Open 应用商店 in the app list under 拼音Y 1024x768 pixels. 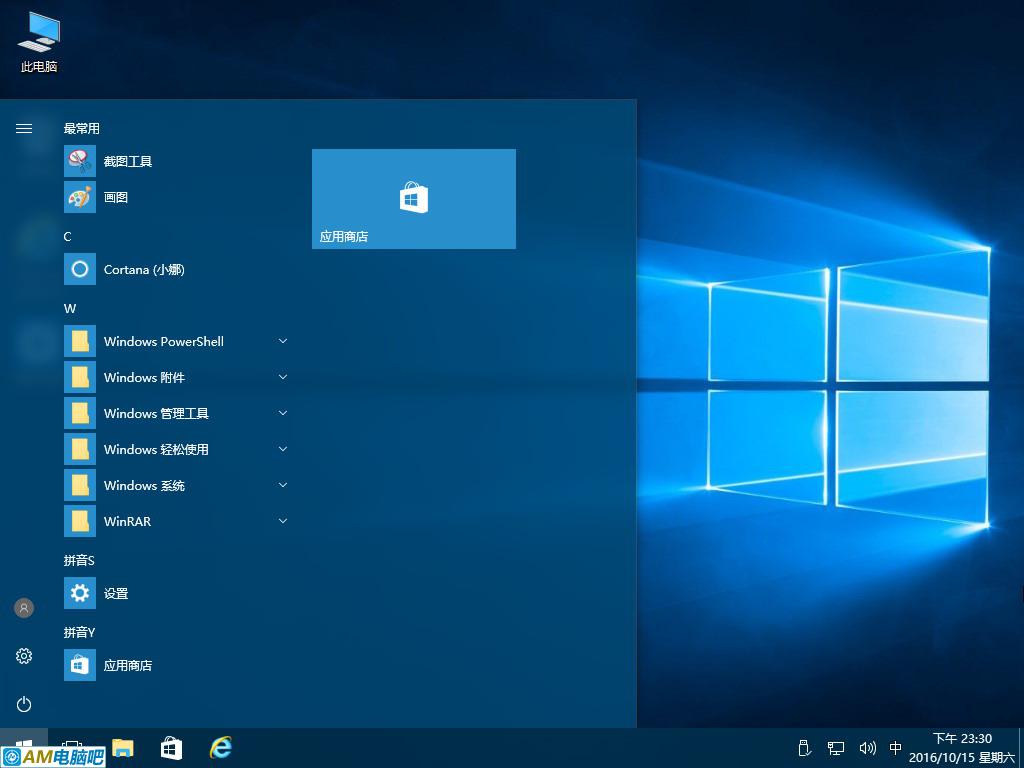click(x=178, y=665)
